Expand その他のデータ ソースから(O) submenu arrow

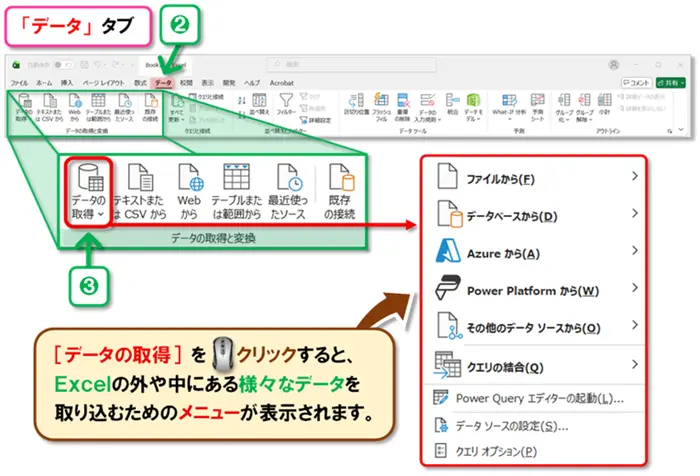click(635, 325)
